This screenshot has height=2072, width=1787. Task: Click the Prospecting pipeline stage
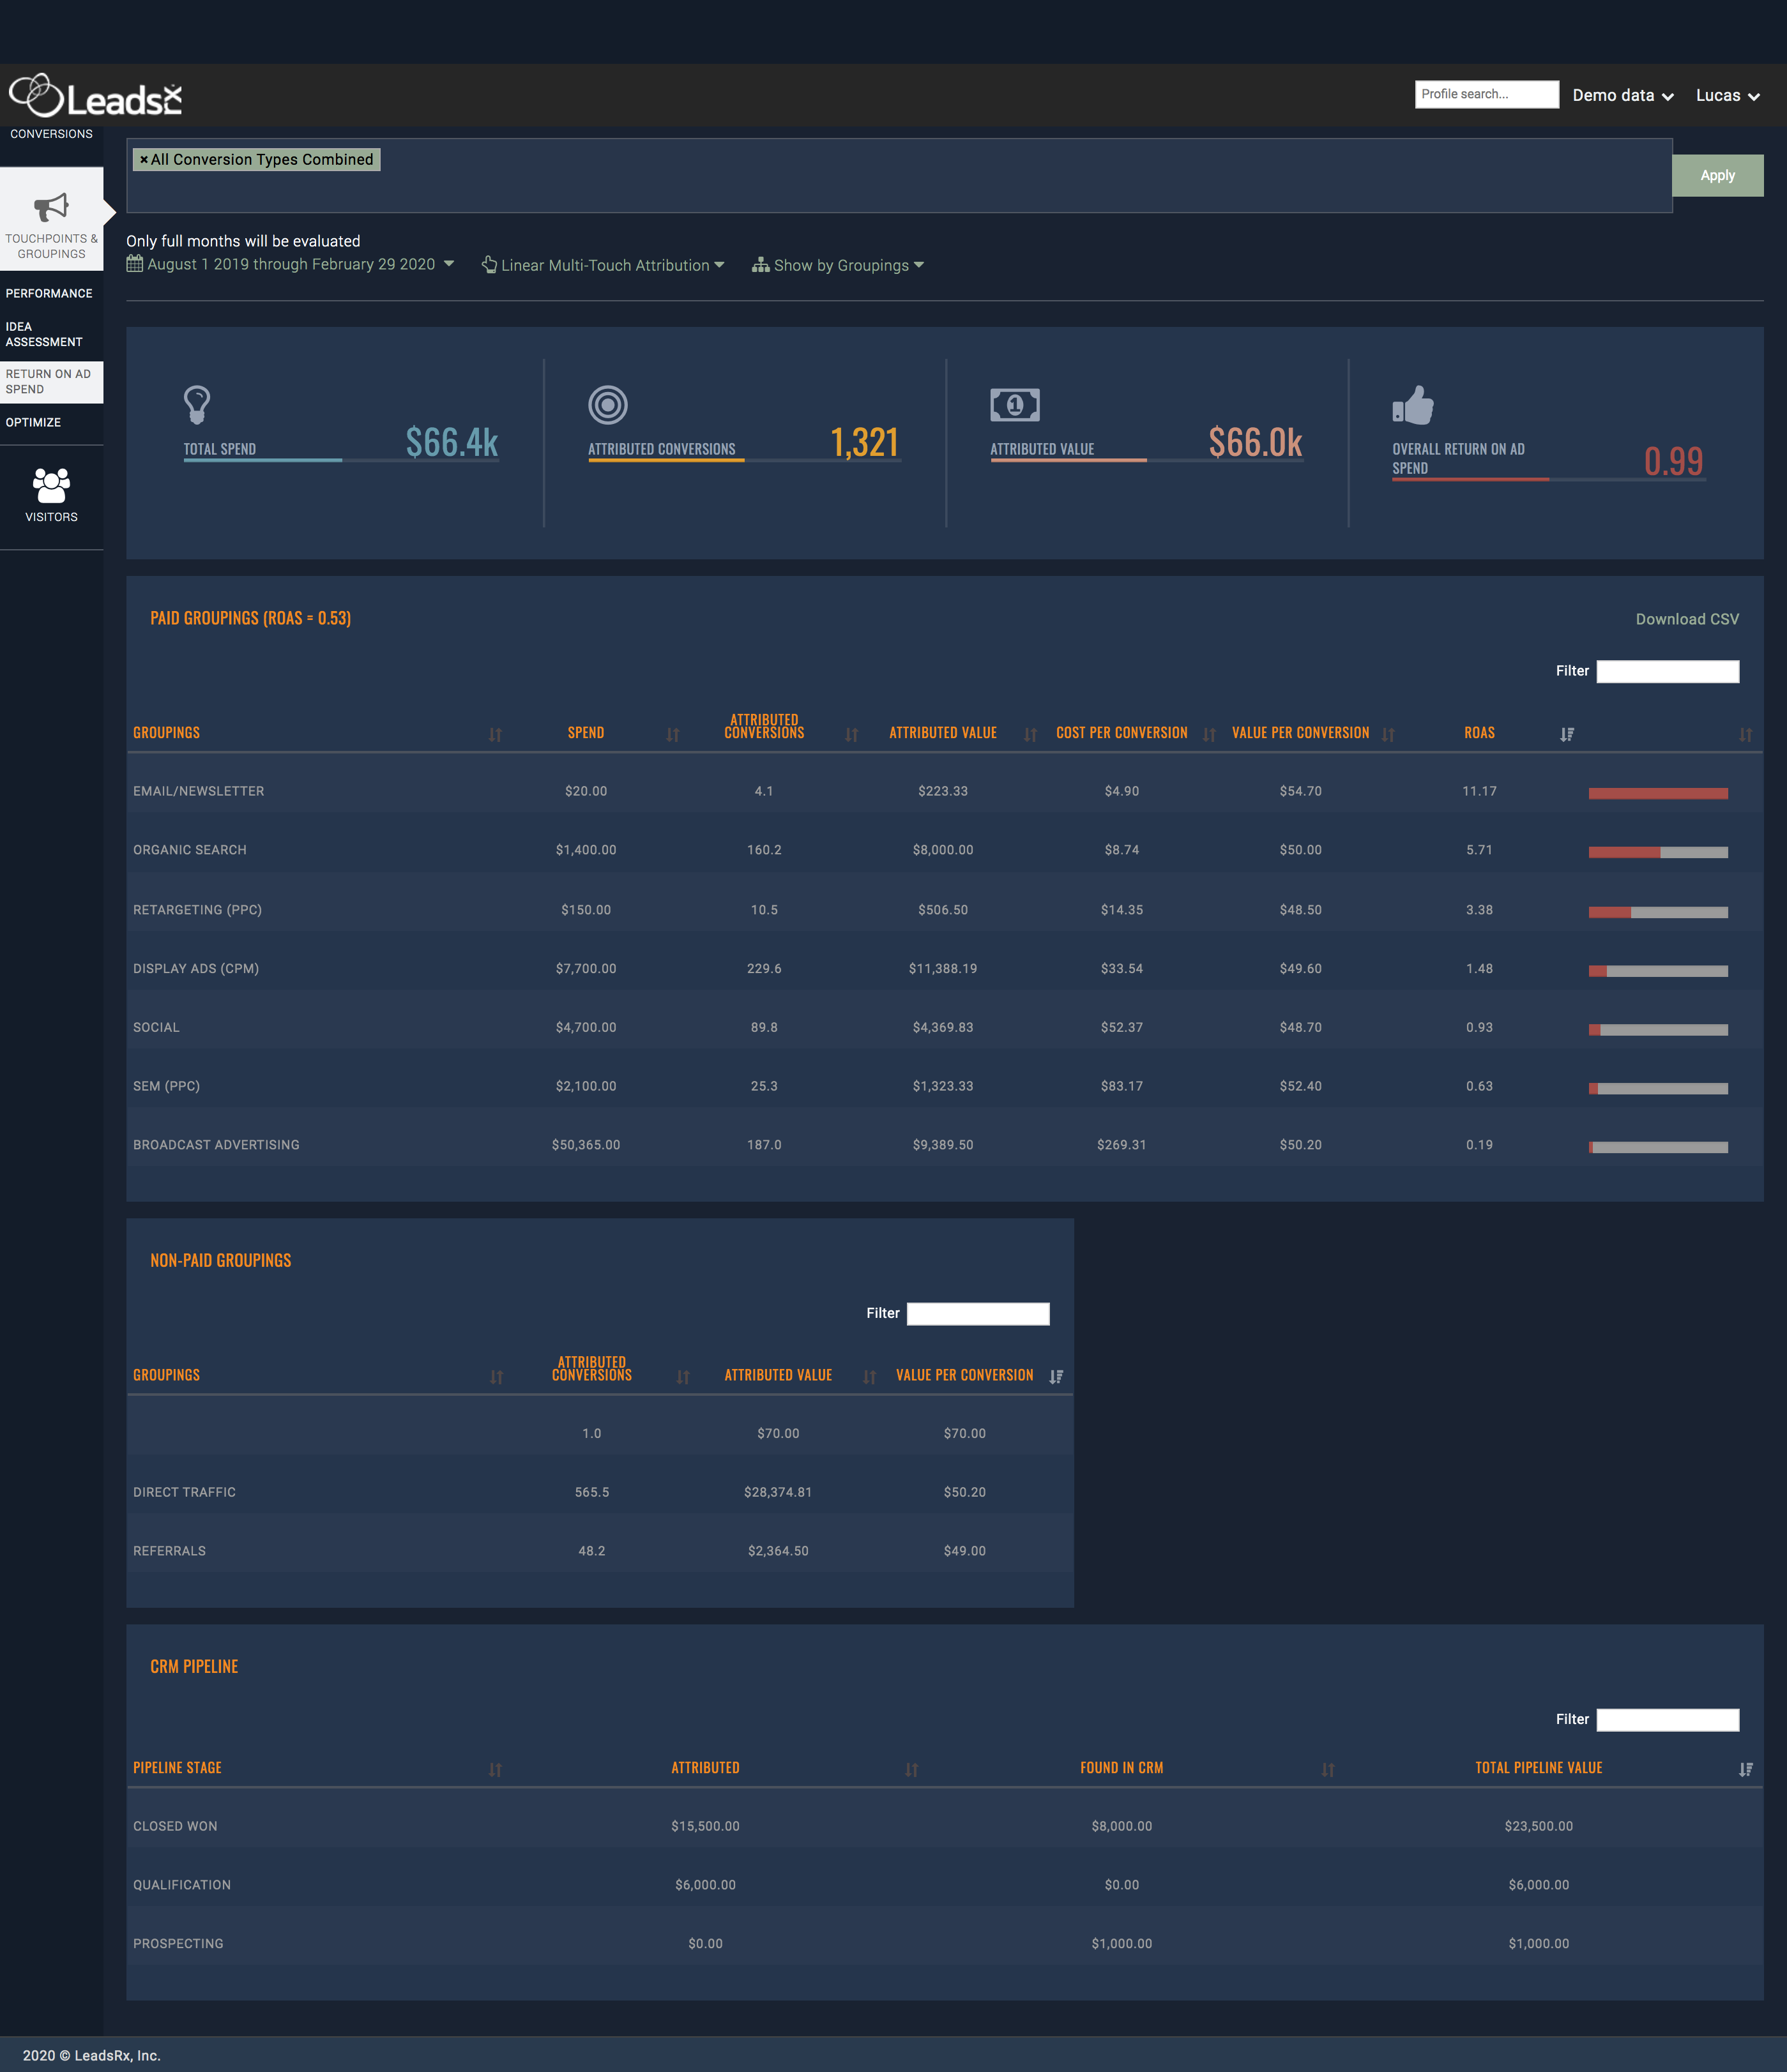[x=178, y=1944]
